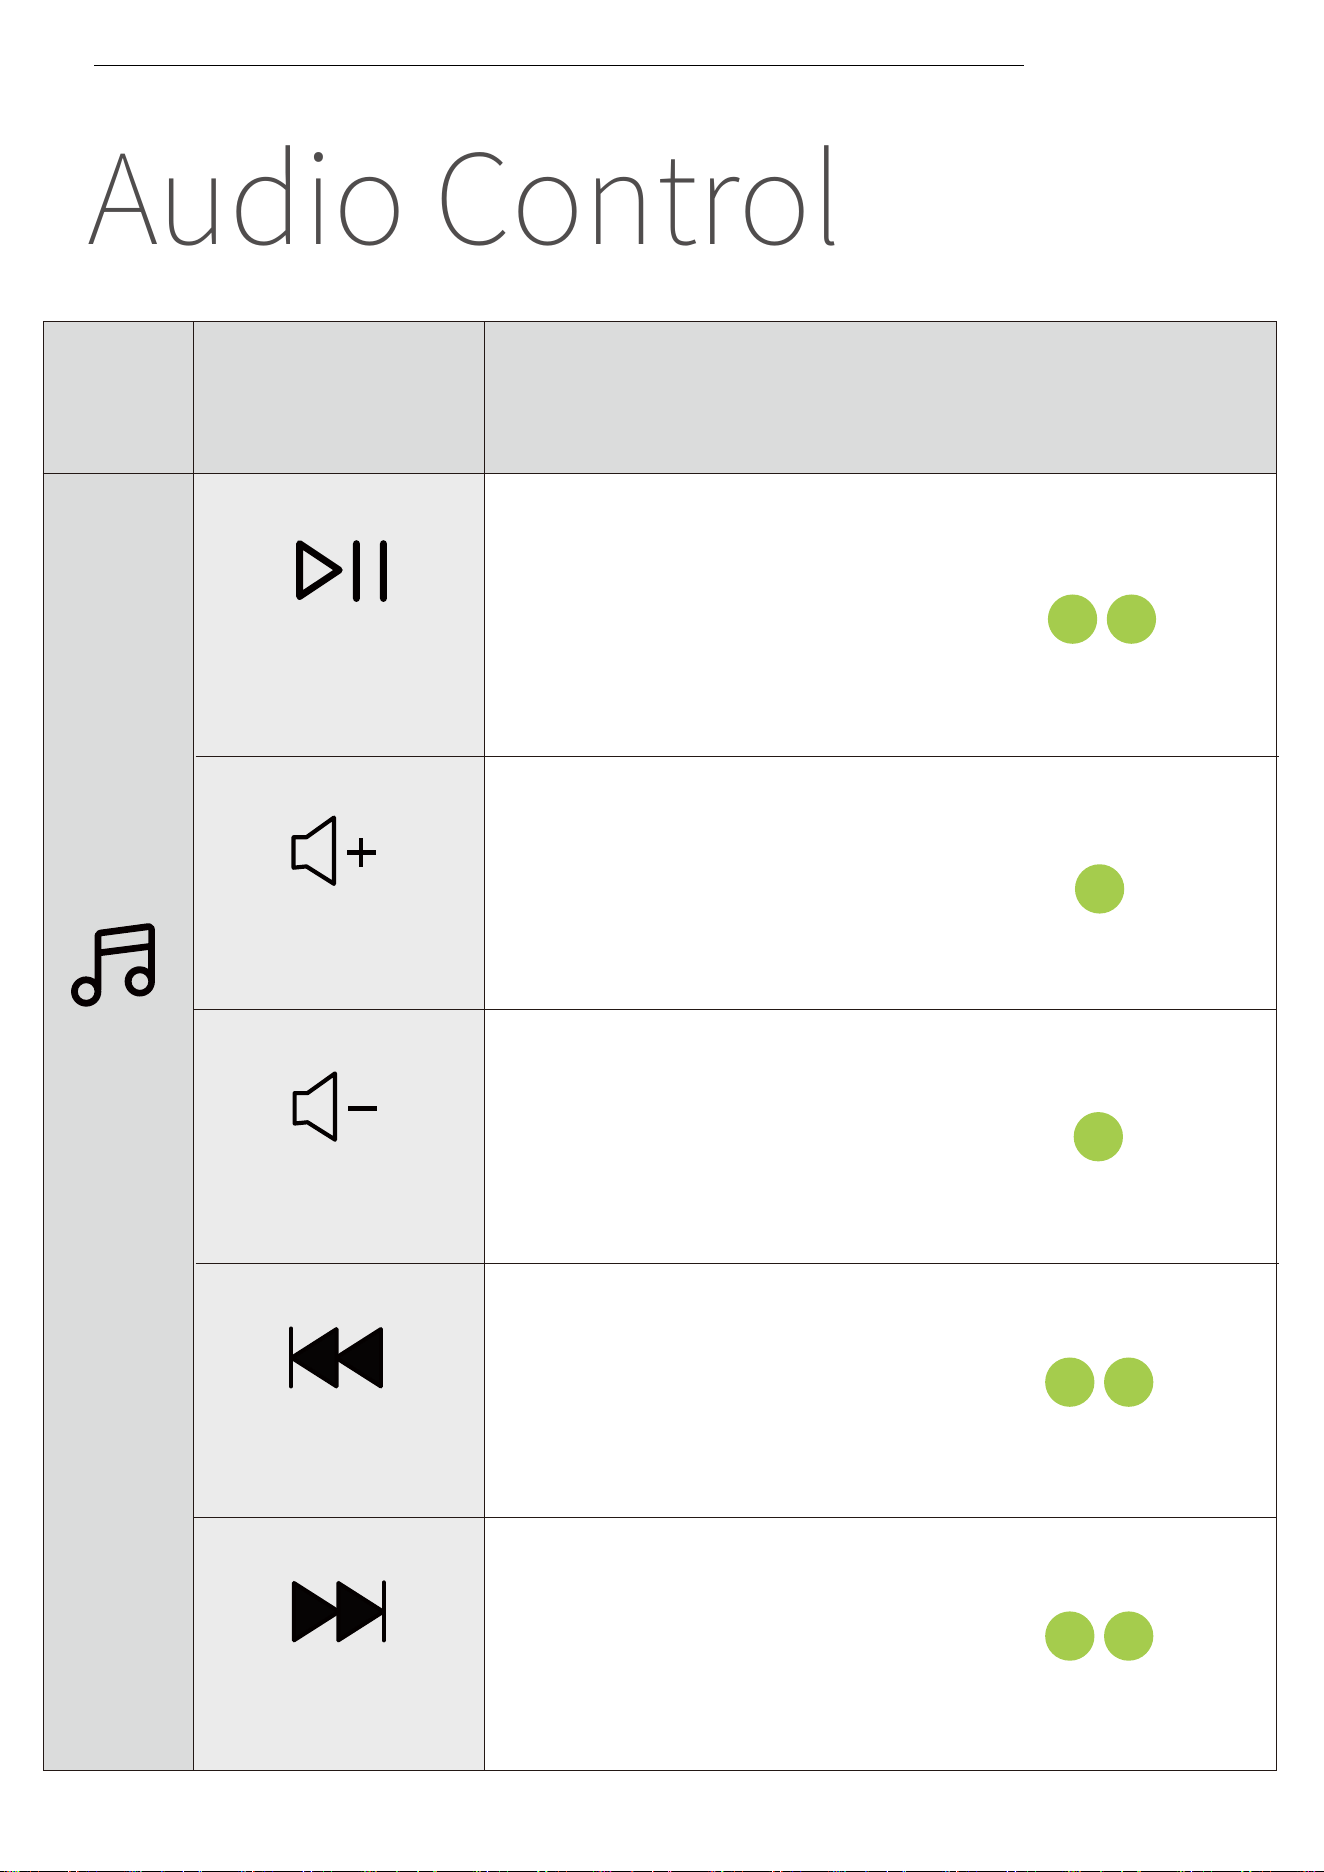Click the play/pause icon

pos(341,571)
